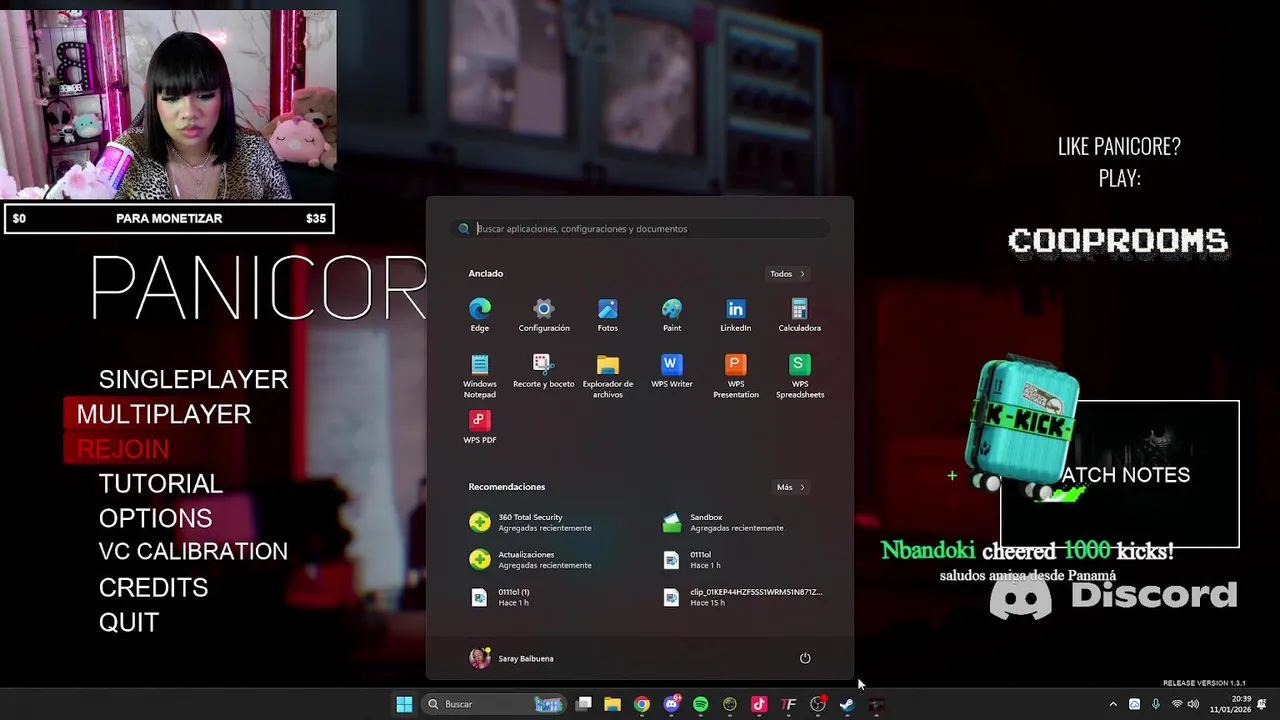
Task: Open Windows Notepad pinned app
Action: (x=480, y=376)
